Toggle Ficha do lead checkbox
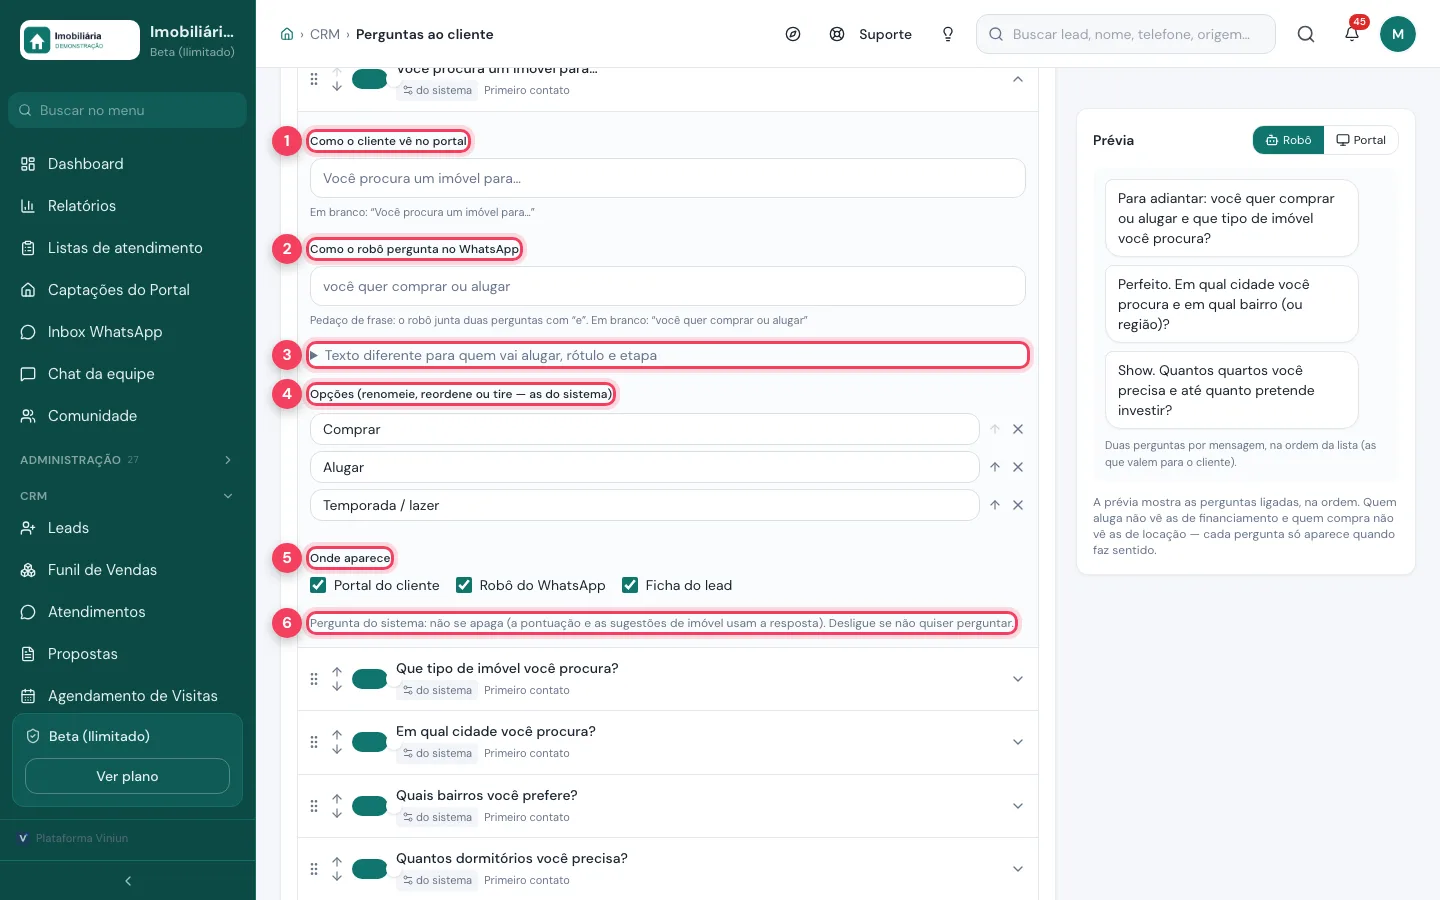Image resolution: width=1440 pixels, height=900 pixels. [630, 585]
